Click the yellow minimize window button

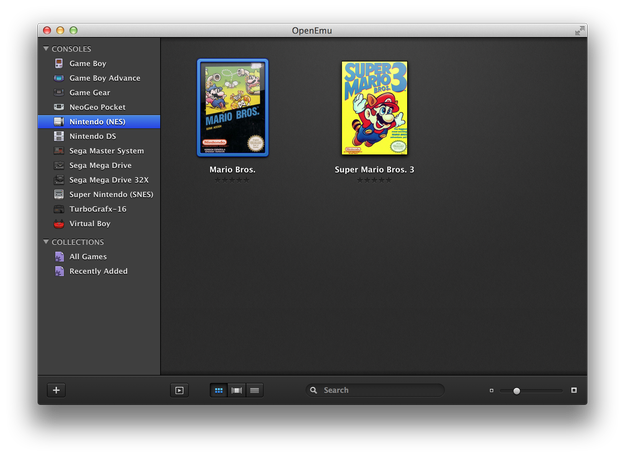point(60,30)
